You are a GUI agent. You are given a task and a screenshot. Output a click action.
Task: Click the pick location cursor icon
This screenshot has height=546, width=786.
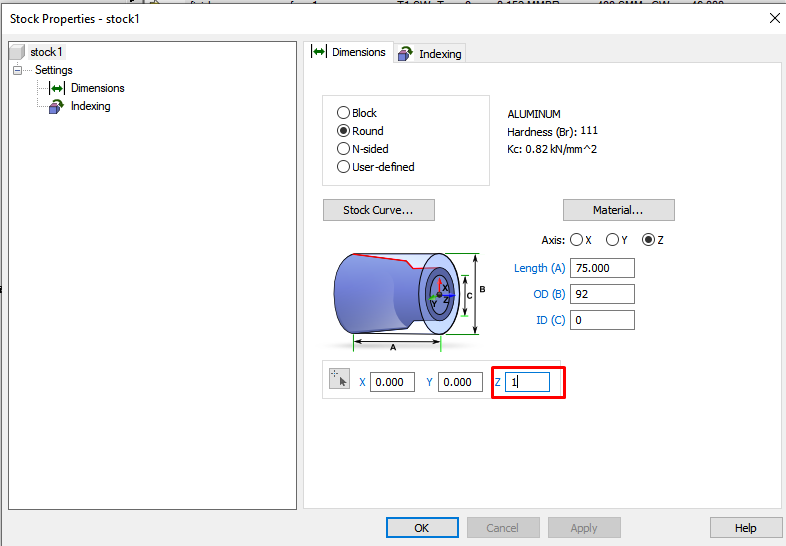point(339,379)
